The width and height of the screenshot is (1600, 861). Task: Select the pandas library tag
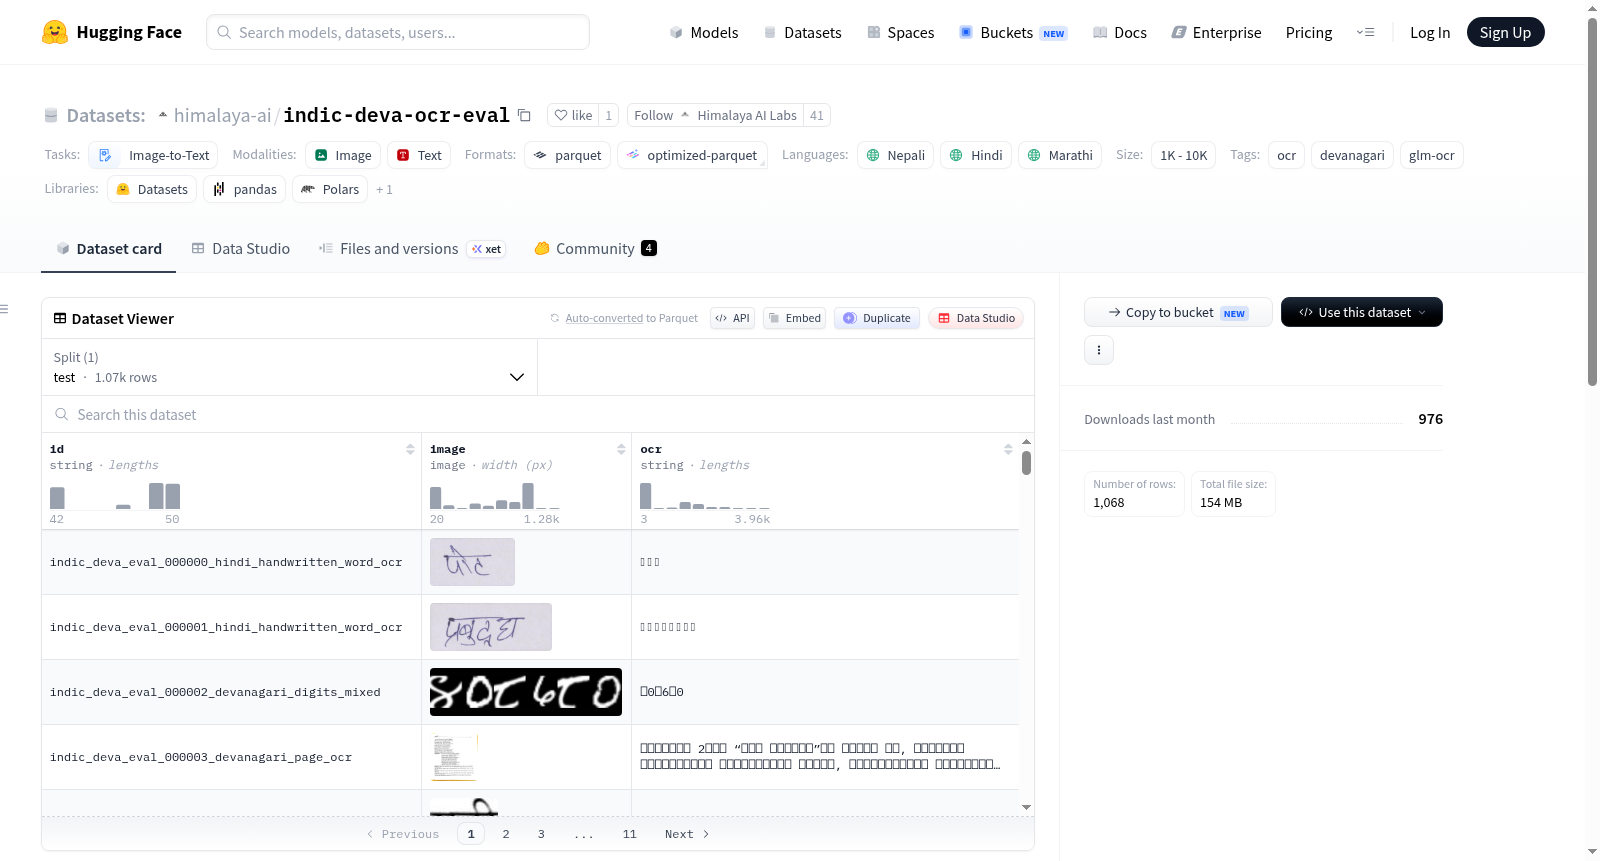pos(245,189)
